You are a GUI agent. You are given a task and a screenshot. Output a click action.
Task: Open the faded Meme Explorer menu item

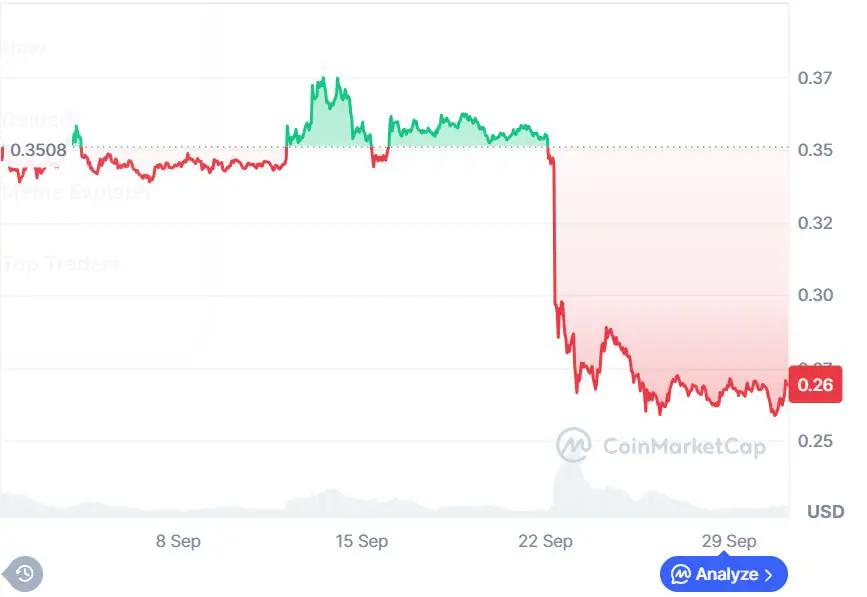[x=76, y=193]
